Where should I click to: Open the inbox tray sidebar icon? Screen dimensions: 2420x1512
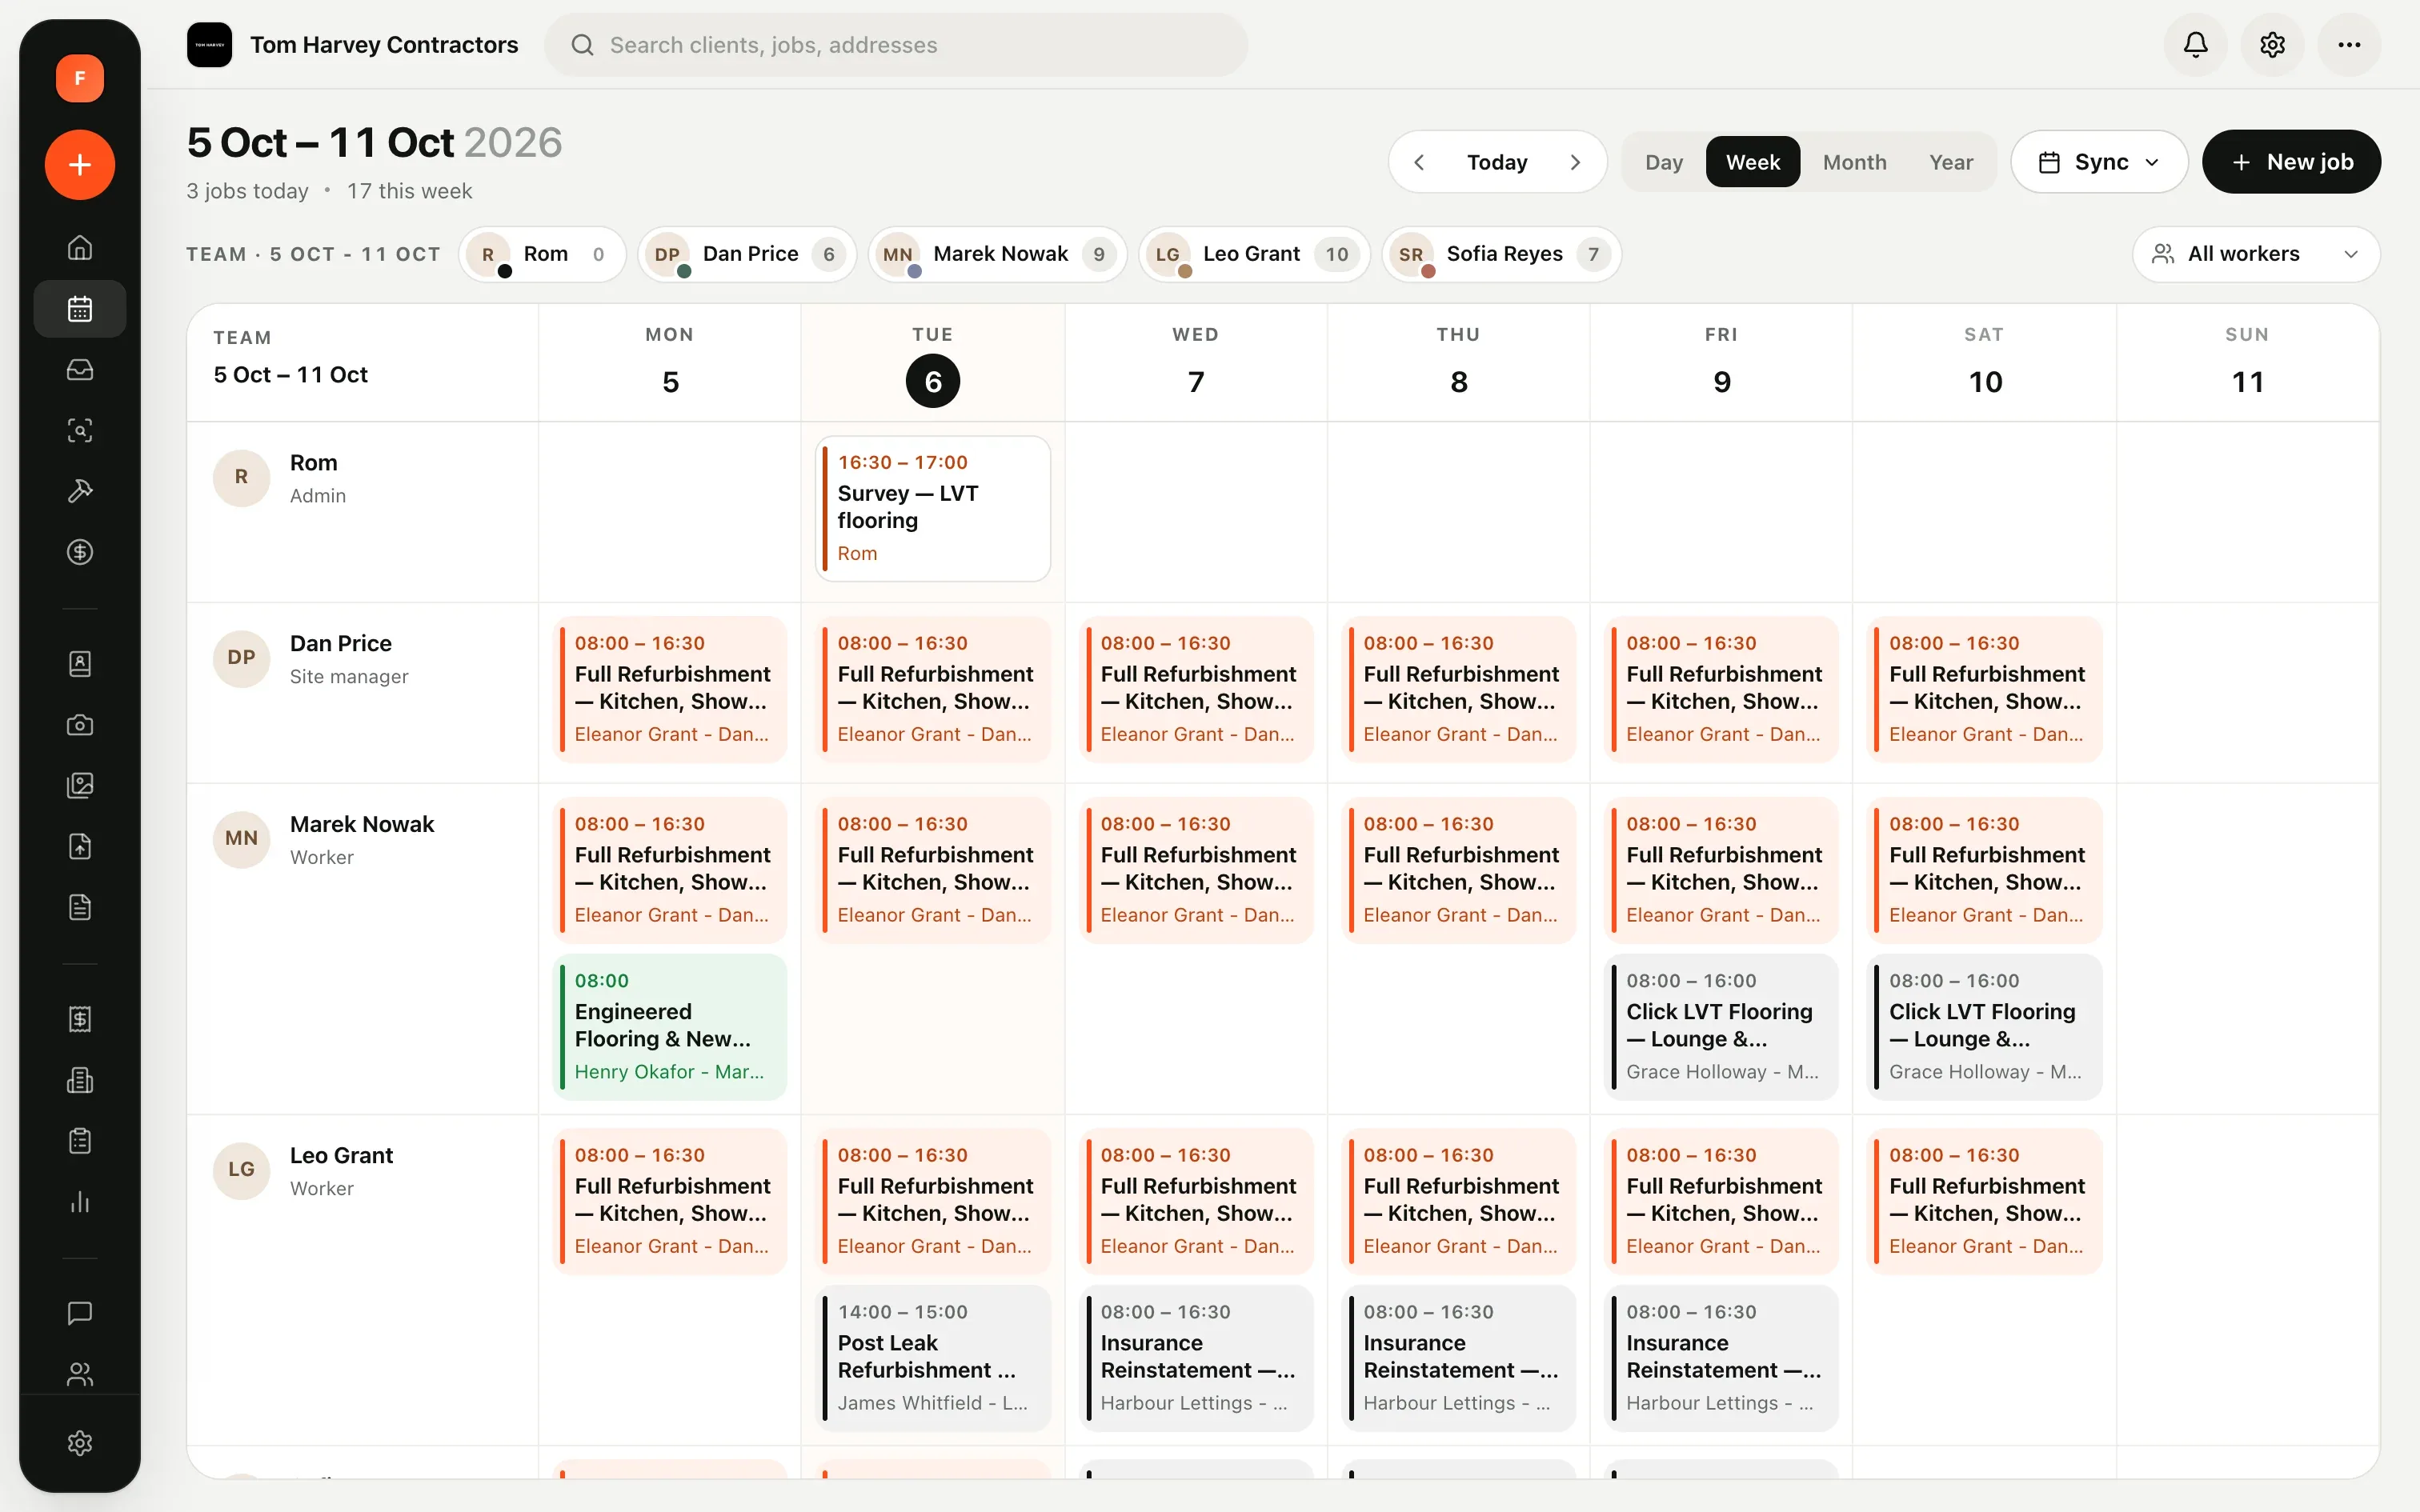point(80,370)
